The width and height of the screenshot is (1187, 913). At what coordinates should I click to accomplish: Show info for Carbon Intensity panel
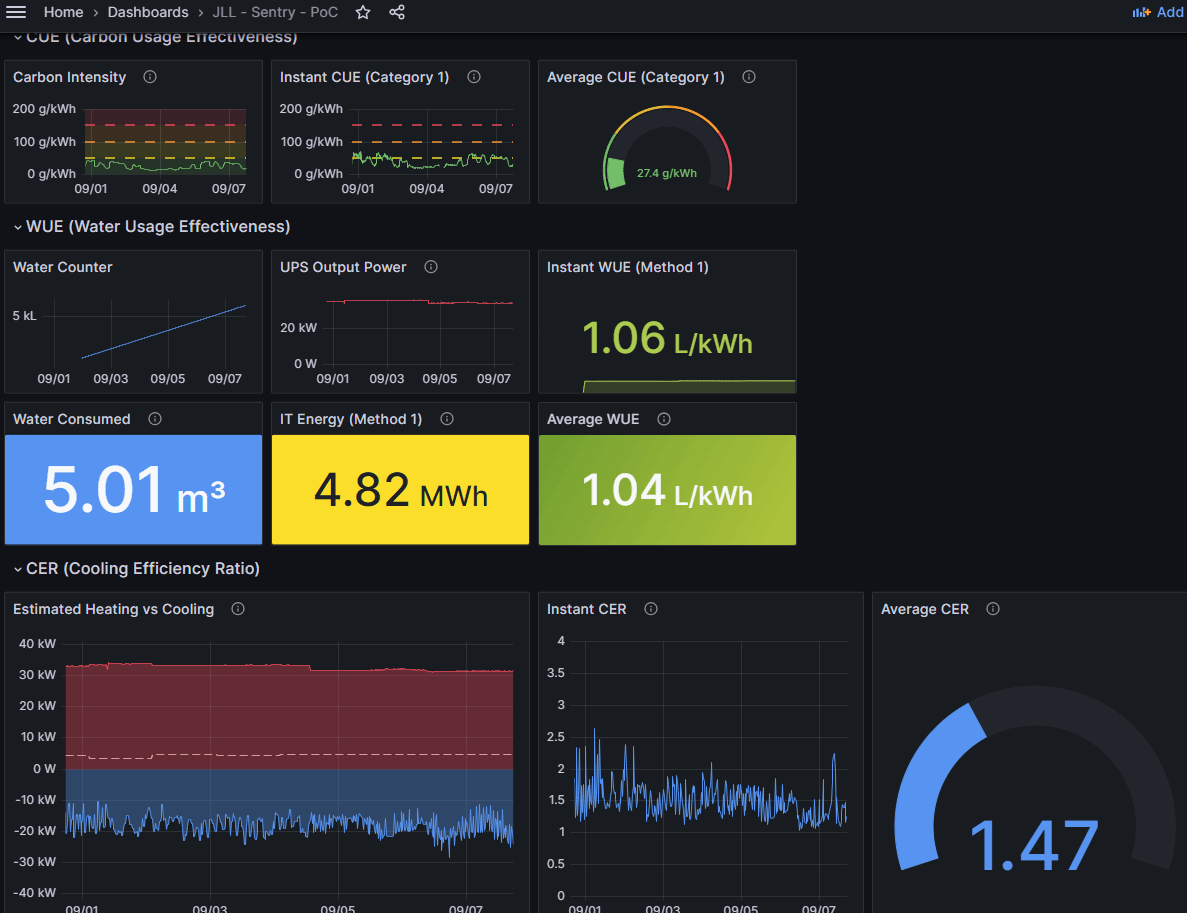point(150,76)
